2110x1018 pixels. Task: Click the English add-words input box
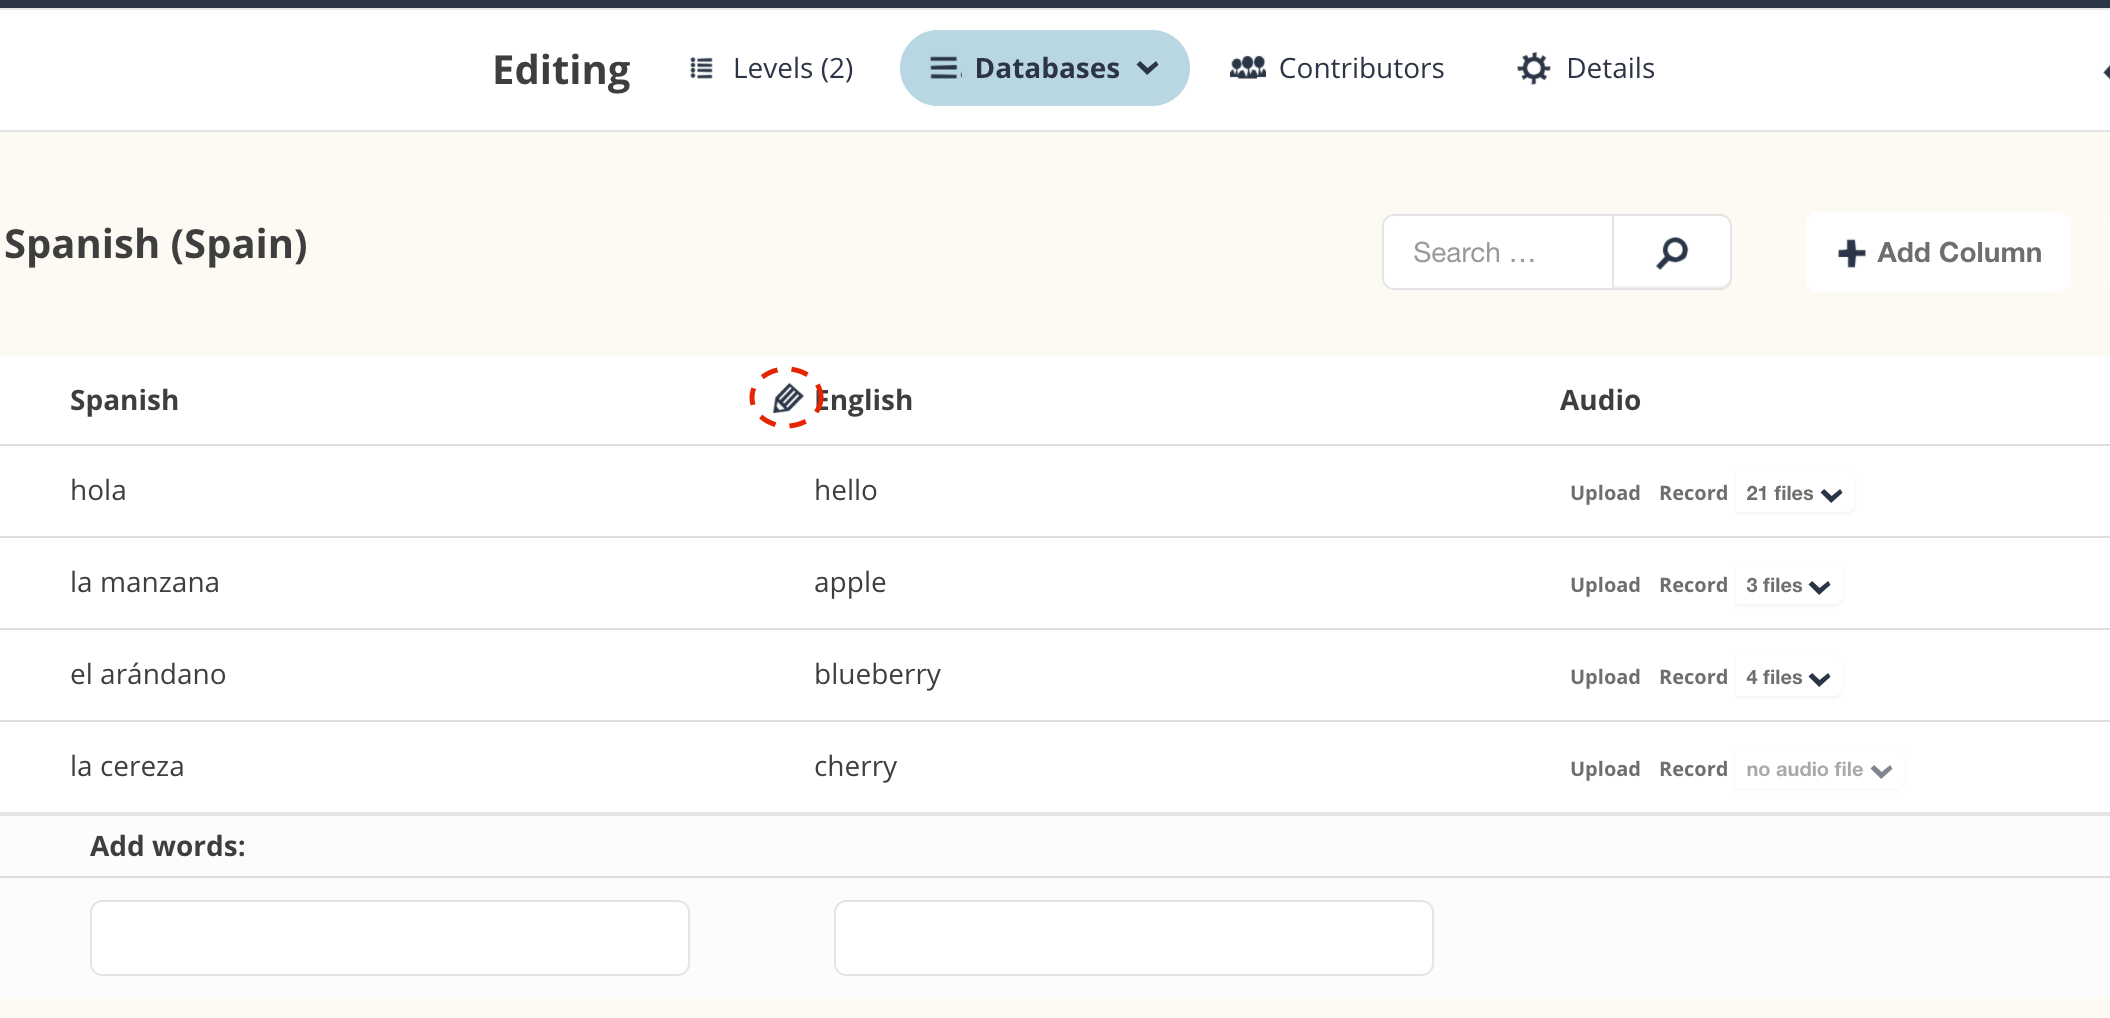[x=1133, y=938]
